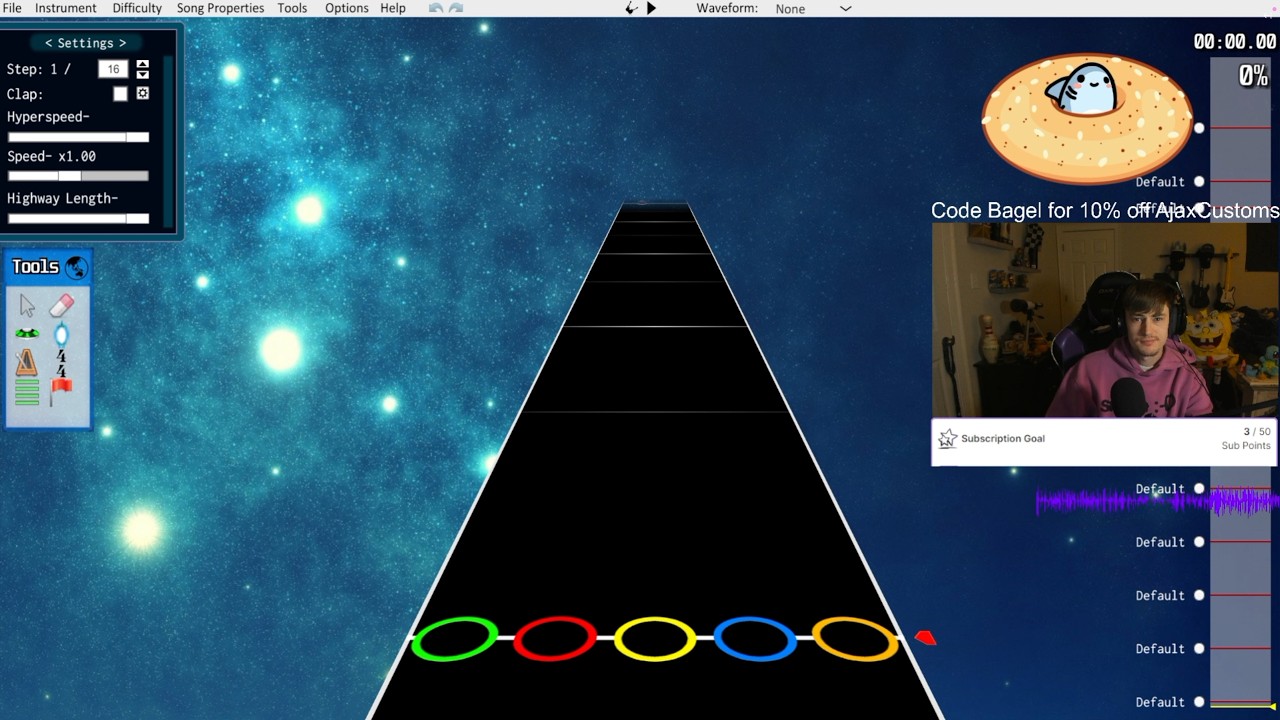The height and width of the screenshot is (720, 1280).
Task: Click the song timeline scrollbar
Action: tap(1241, 383)
